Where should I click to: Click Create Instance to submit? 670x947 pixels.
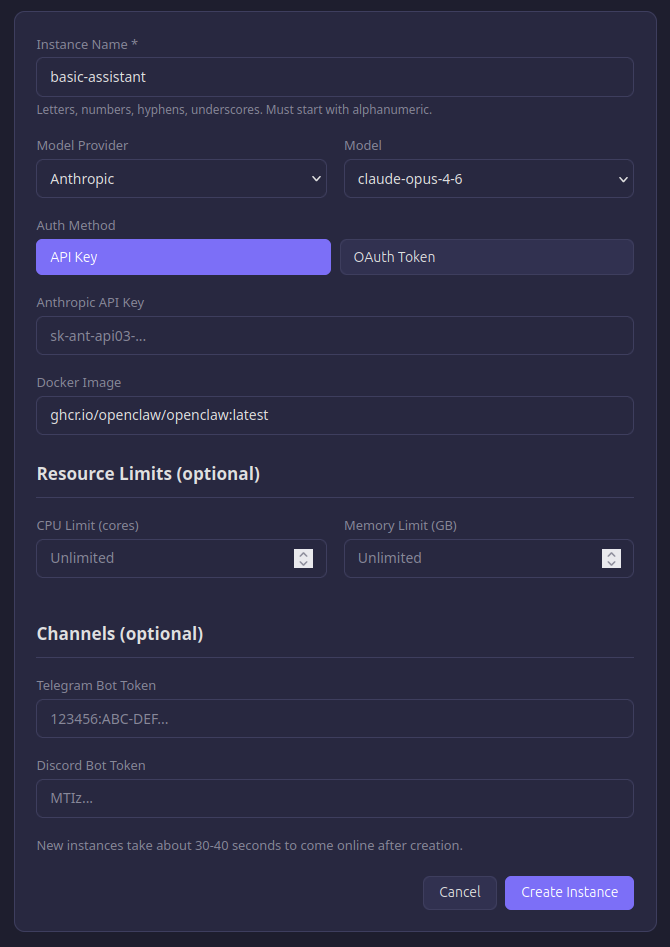pyautogui.click(x=569, y=892)
